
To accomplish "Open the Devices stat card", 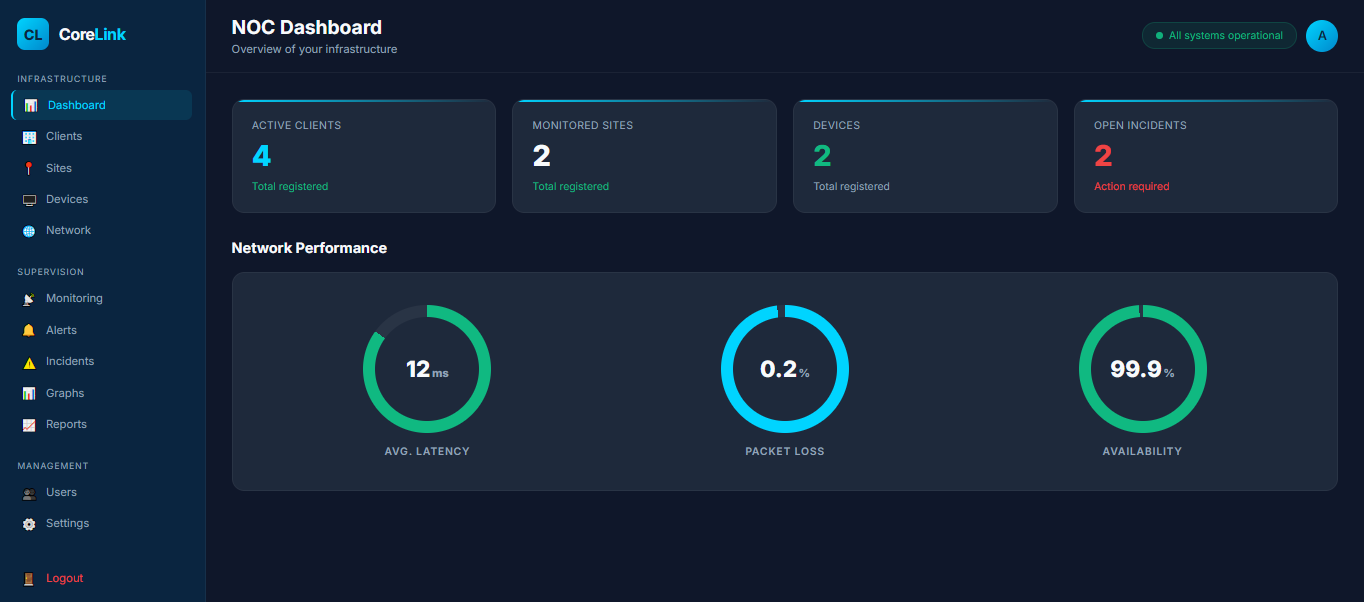I will click(x=925, y=156).
